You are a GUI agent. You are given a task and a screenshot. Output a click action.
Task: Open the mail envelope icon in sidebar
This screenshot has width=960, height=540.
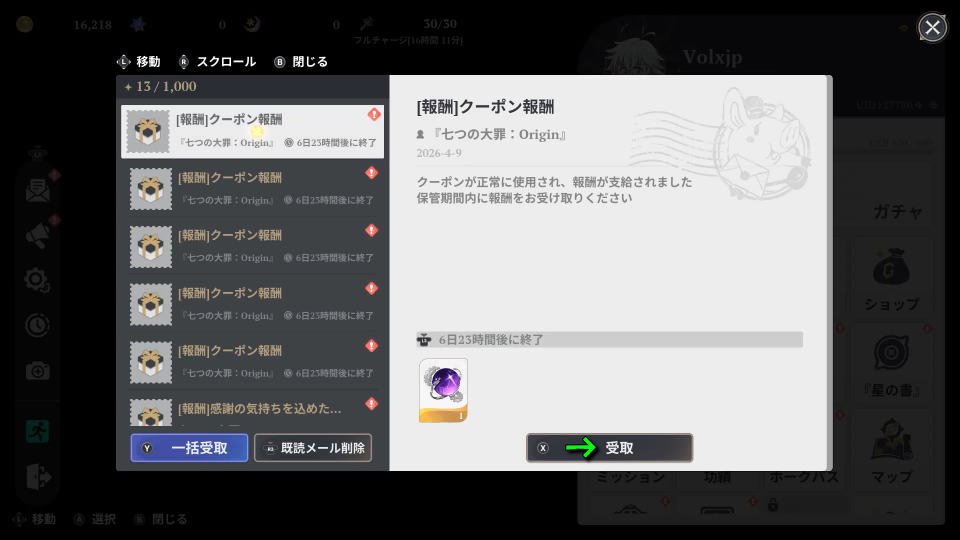click(38, 190)
